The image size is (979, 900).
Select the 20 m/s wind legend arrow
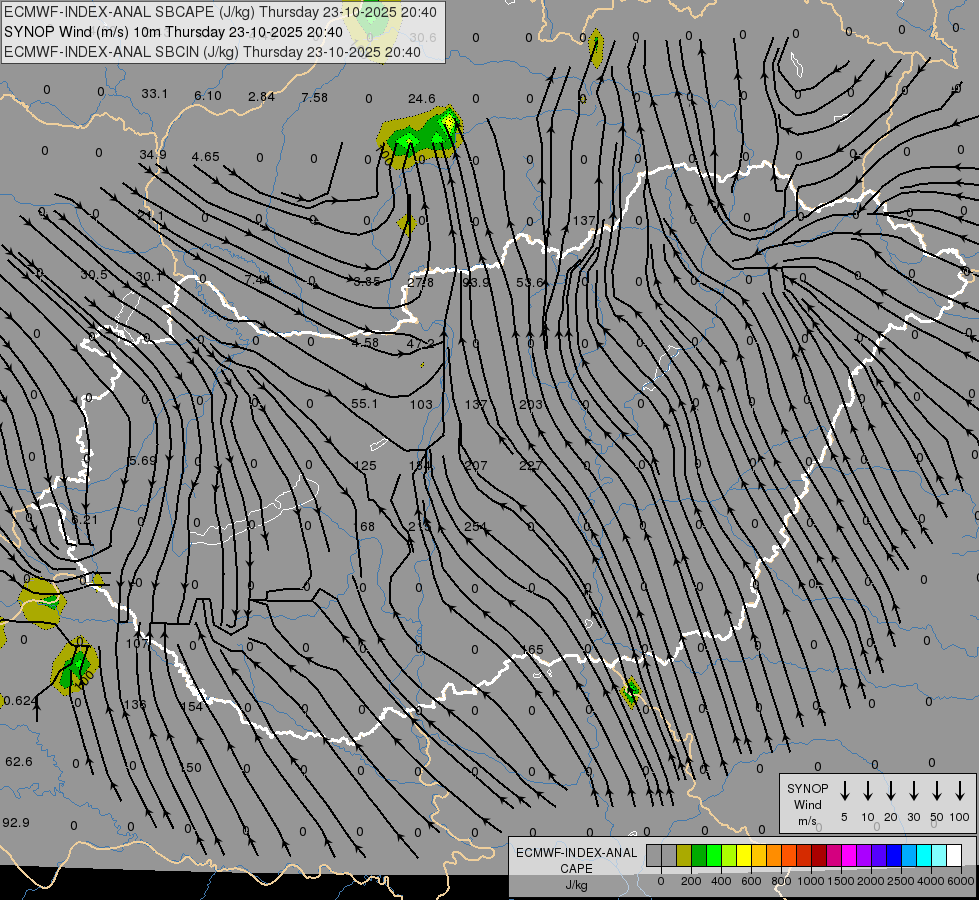pos(890,791)
